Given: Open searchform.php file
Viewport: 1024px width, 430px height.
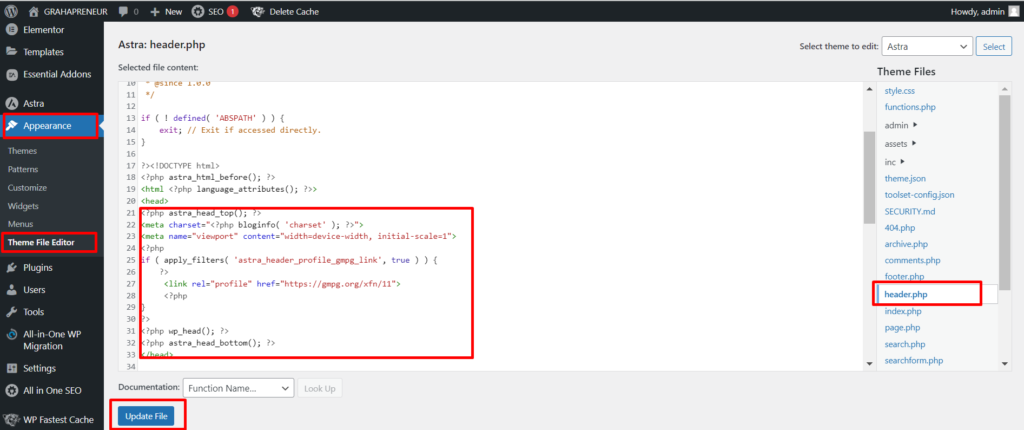Looking at the screenshot, I should click(x=914, y=360).
